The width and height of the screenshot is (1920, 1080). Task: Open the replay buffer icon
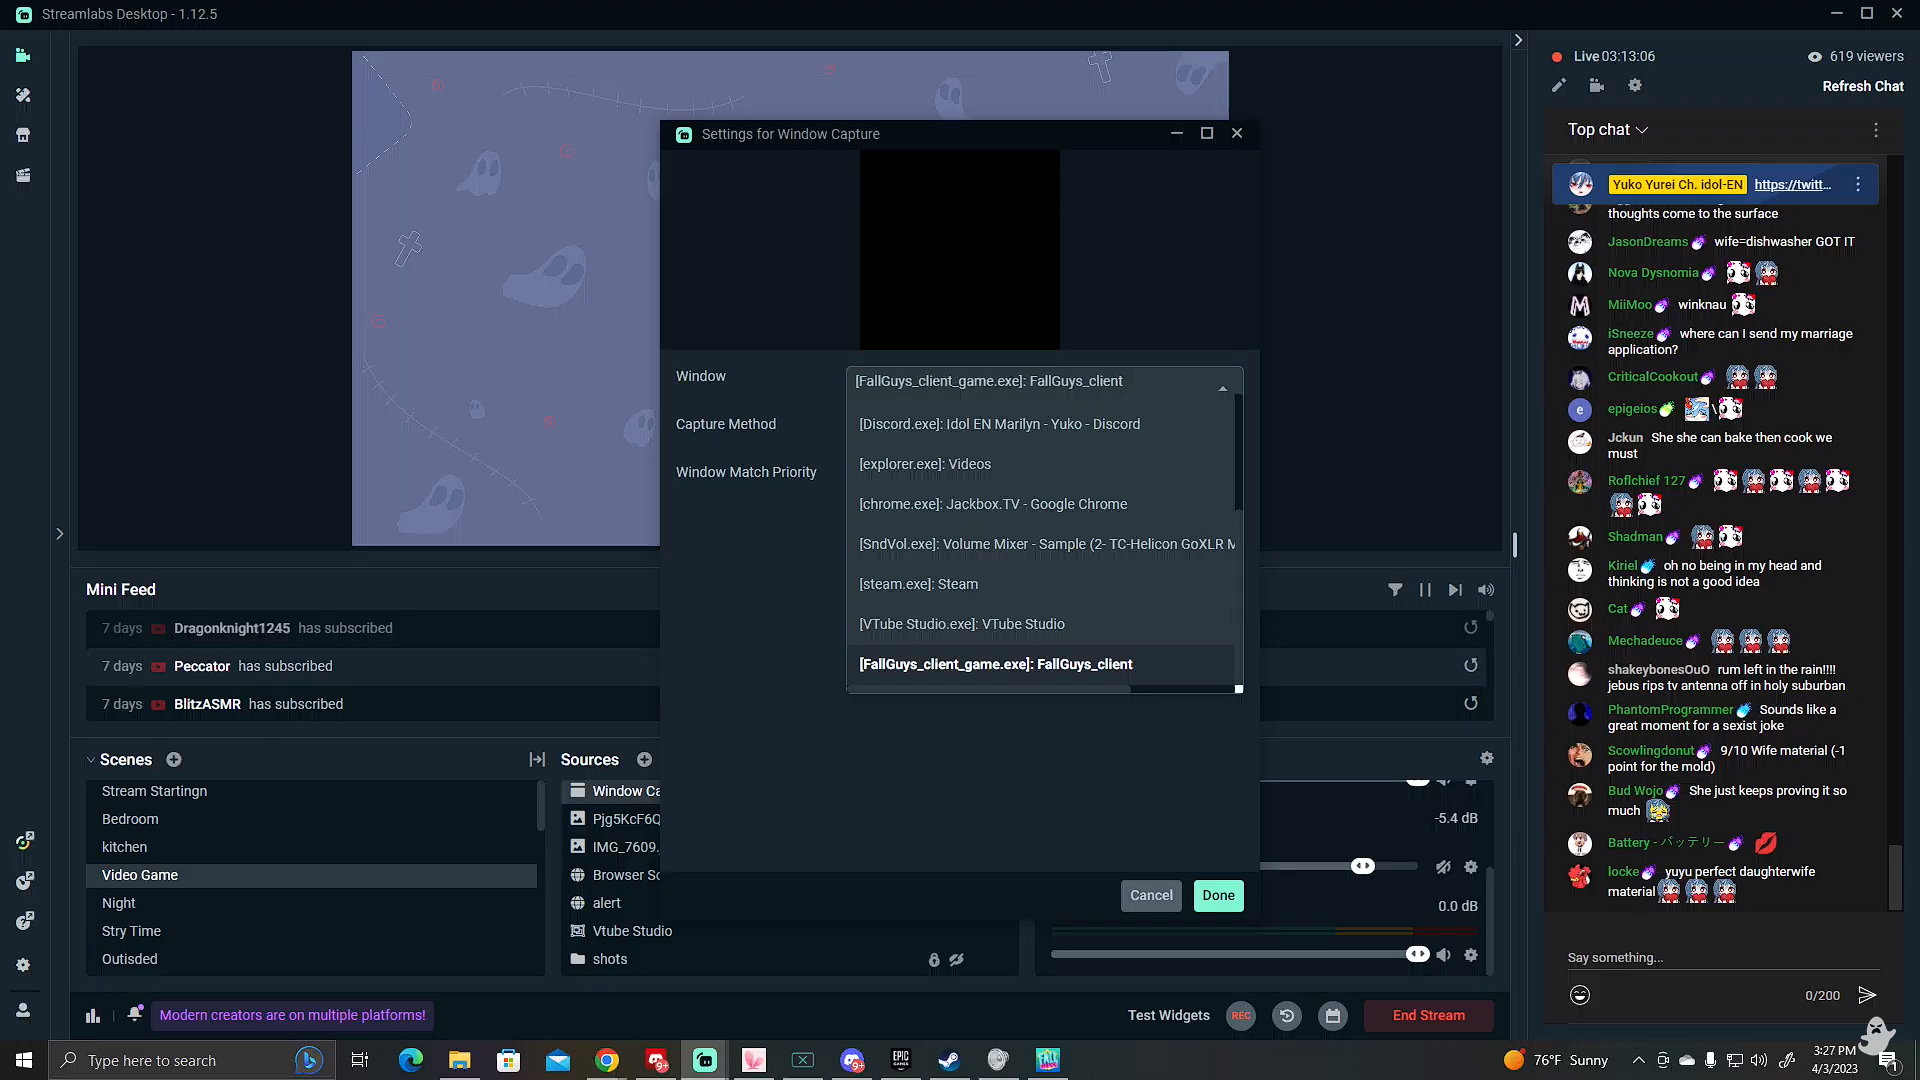pyautogui.click(x=1287, y=1016)
